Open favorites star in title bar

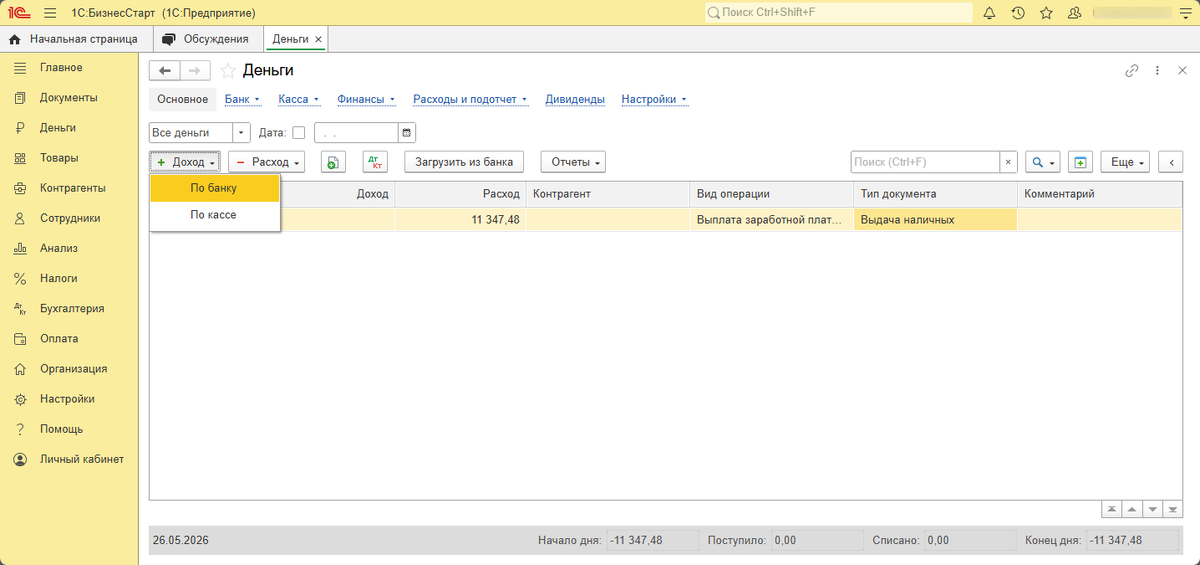1046,13
